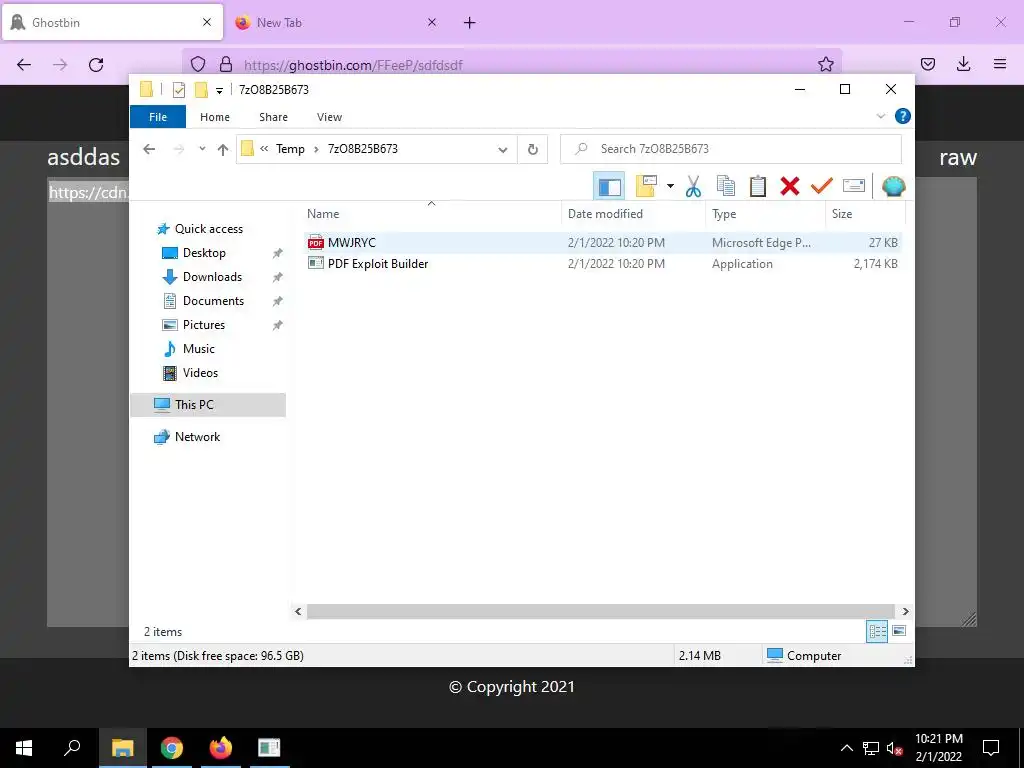Switch to the Share ribbon tab
The width and height of the screenshot is (1024, 768).
pos(273,117)
